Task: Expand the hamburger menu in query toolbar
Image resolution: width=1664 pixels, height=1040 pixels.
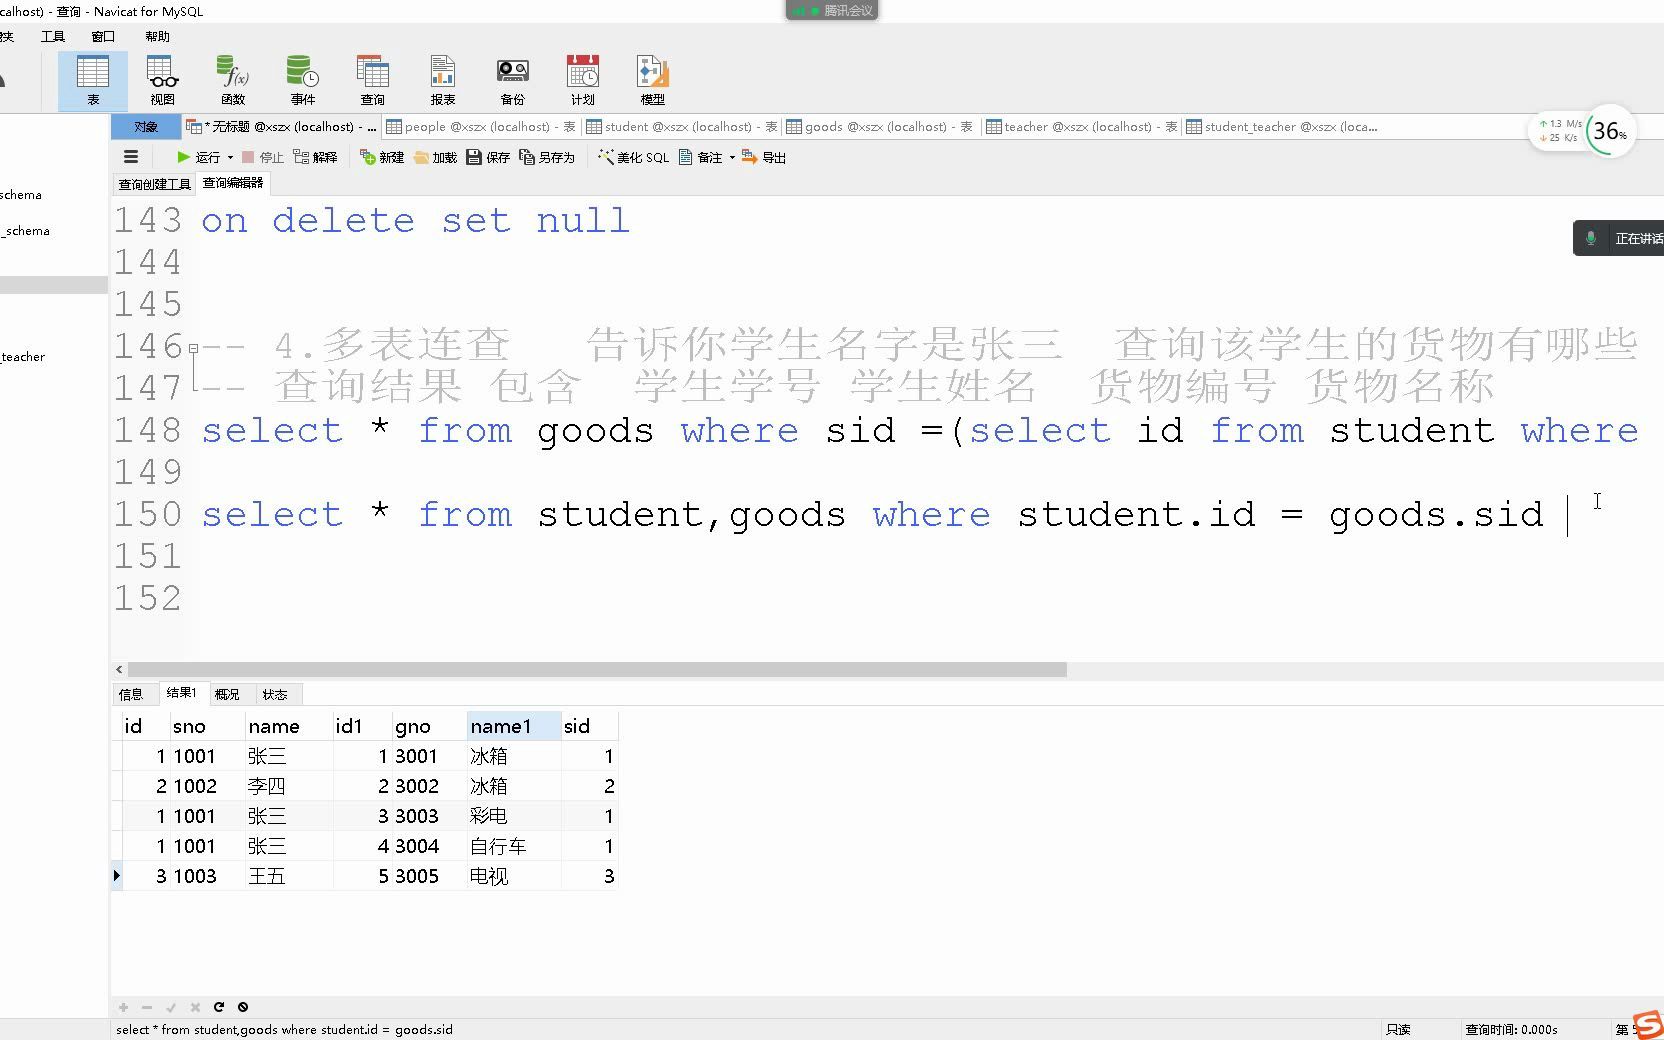Action: coord(130,157)
